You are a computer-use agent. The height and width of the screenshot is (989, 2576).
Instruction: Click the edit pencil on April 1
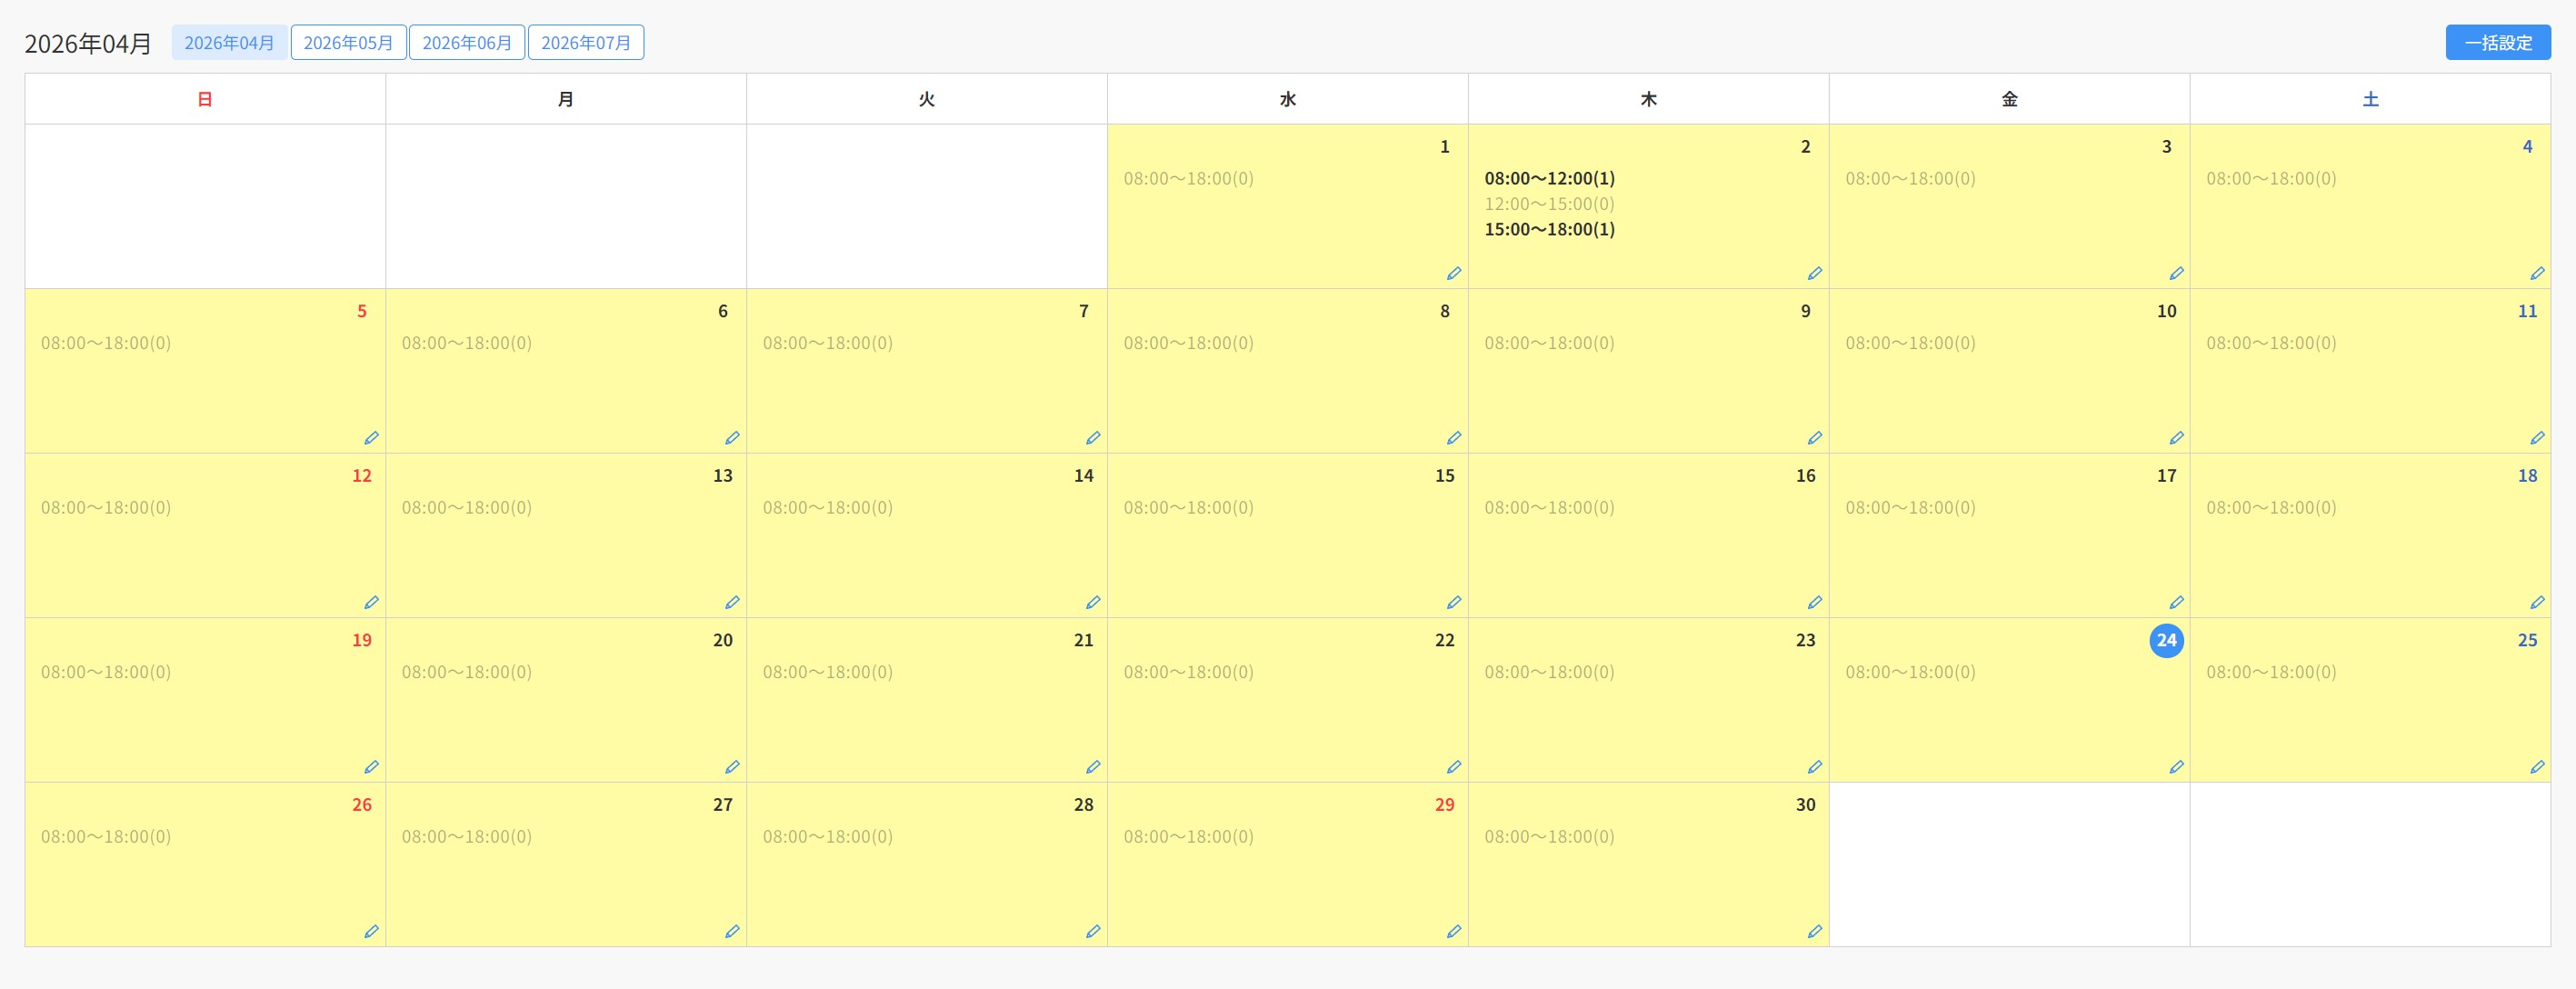1454,273
